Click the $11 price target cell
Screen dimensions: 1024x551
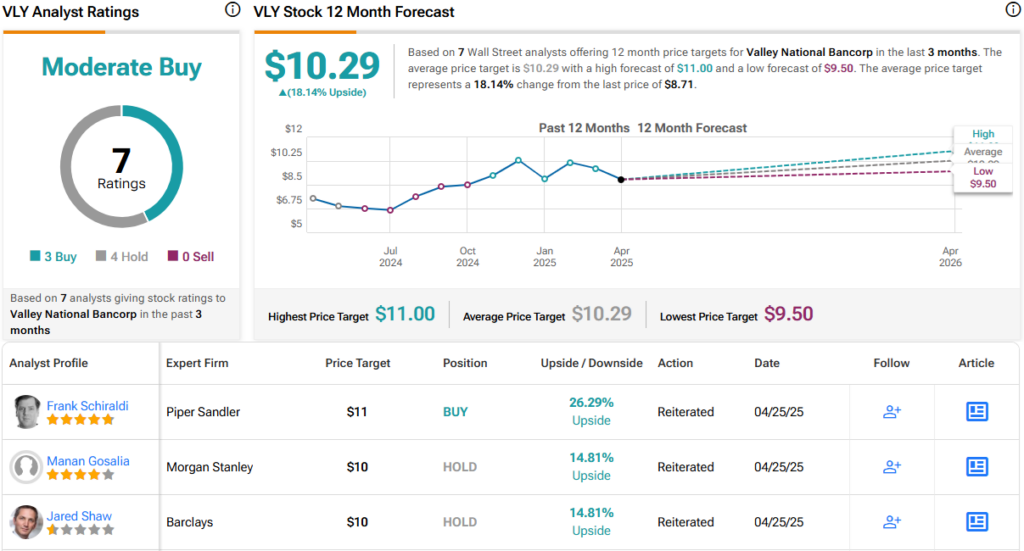pos(357,412)
